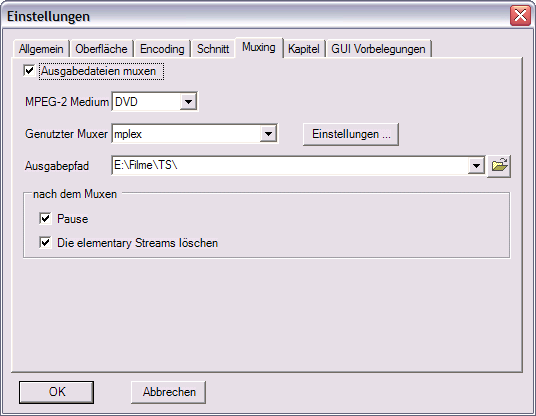Open the Oberfläche tab

pyautogui.click(x=101, y=49)
